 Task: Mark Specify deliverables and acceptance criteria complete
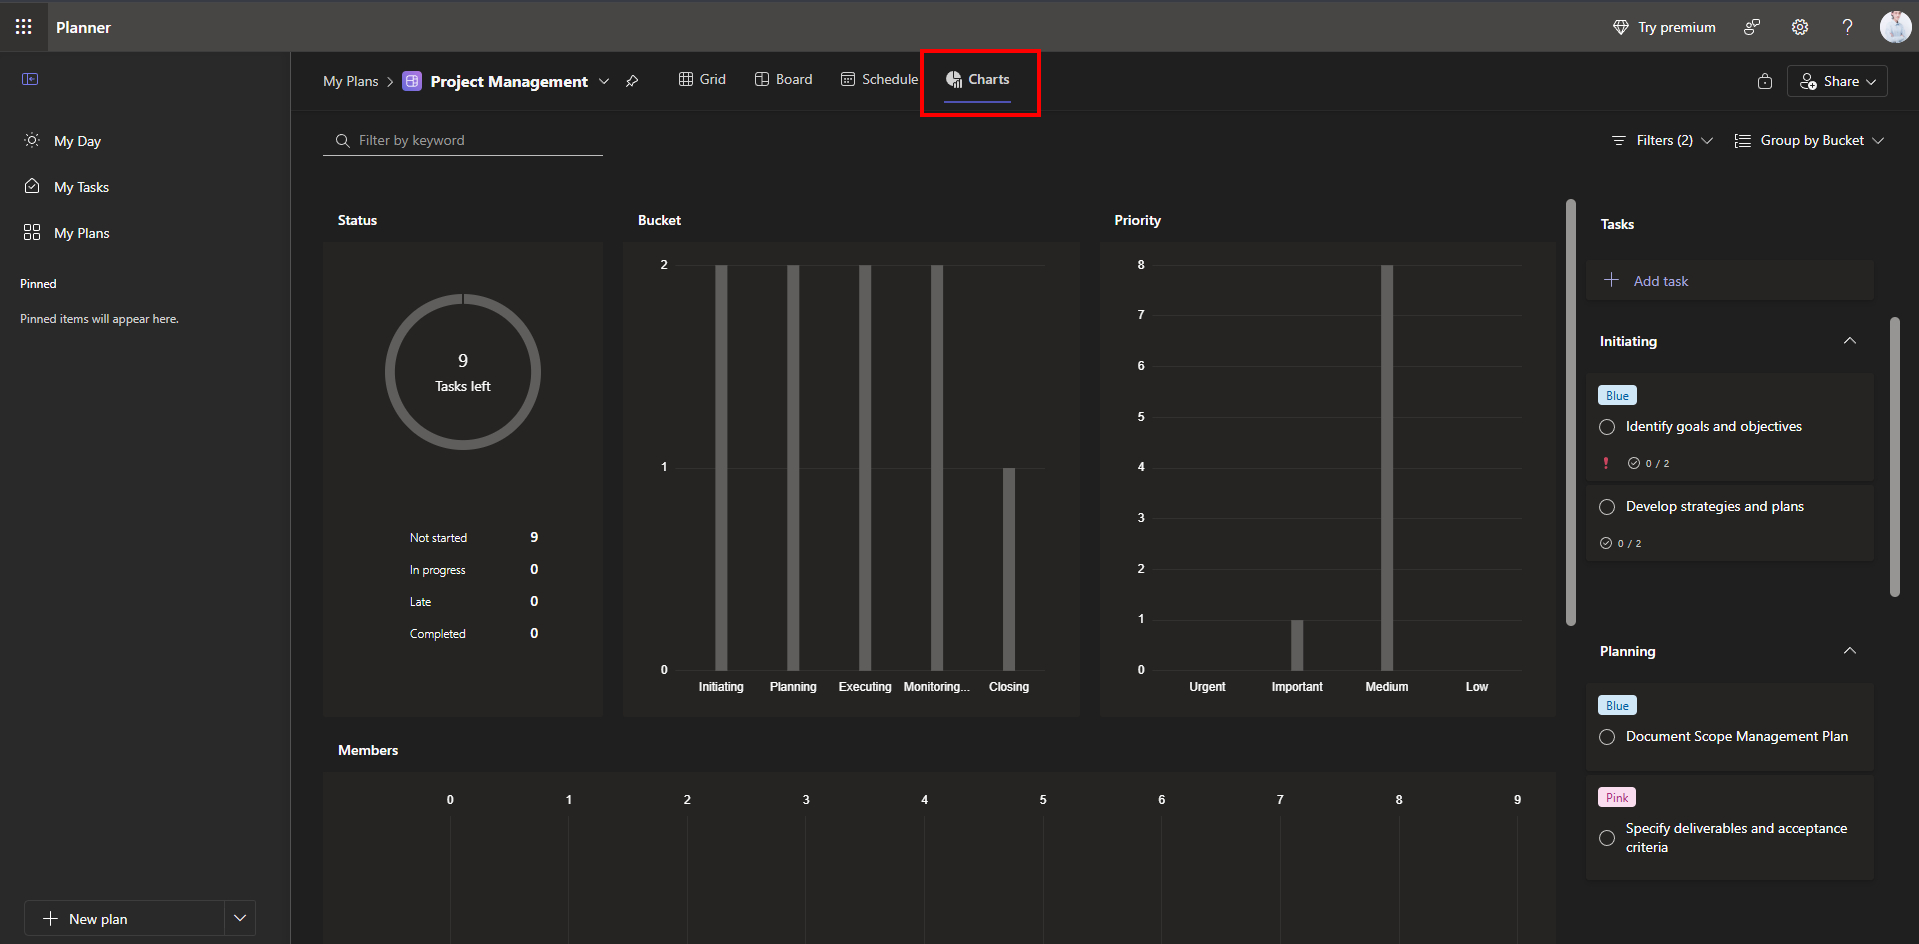(1607, 838)
